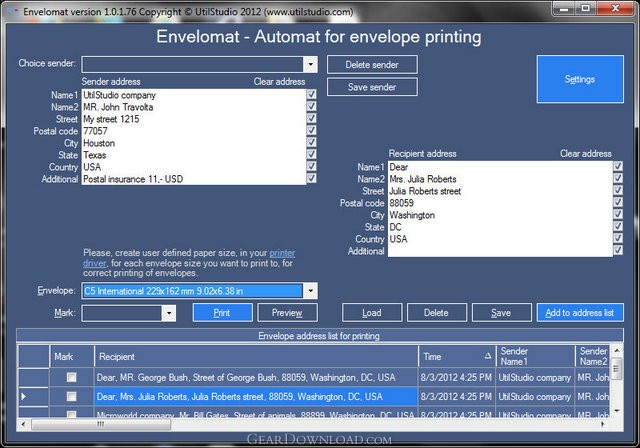Open the Choice sender dropdown

(310, 64)
